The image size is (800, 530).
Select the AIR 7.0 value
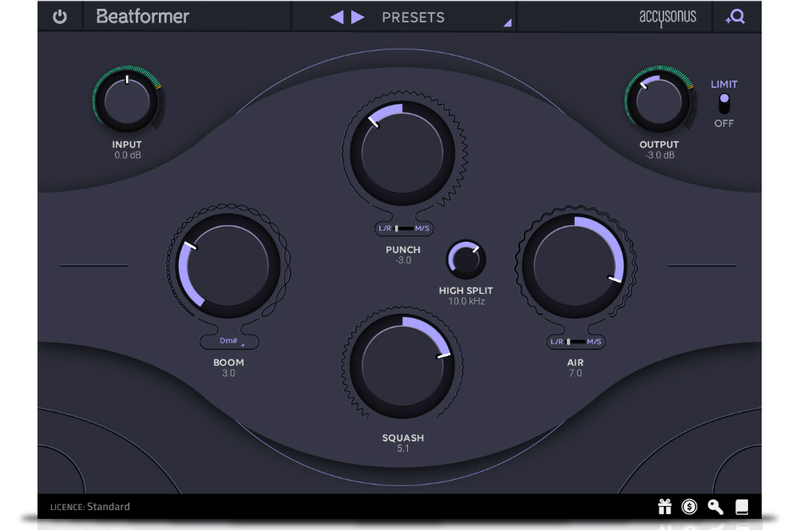[x=575, y=373]
